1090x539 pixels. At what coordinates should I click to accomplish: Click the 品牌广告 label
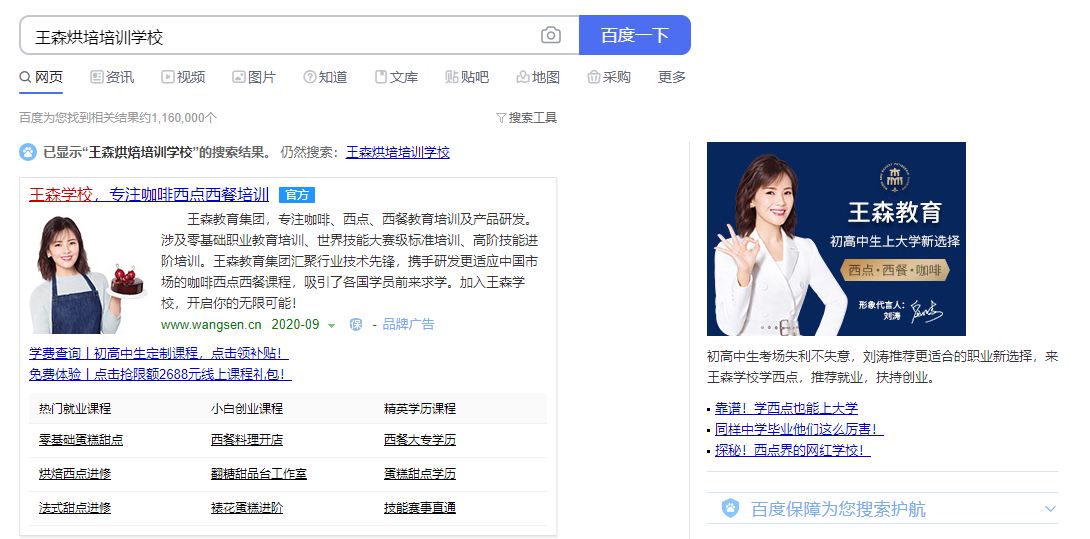tap(408, 324)
